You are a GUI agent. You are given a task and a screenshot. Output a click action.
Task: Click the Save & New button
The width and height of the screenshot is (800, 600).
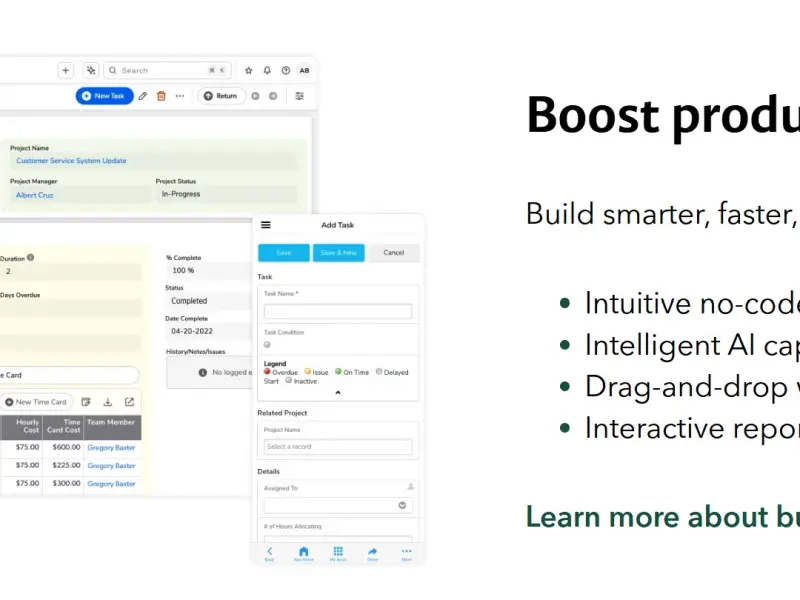point(339,253)
